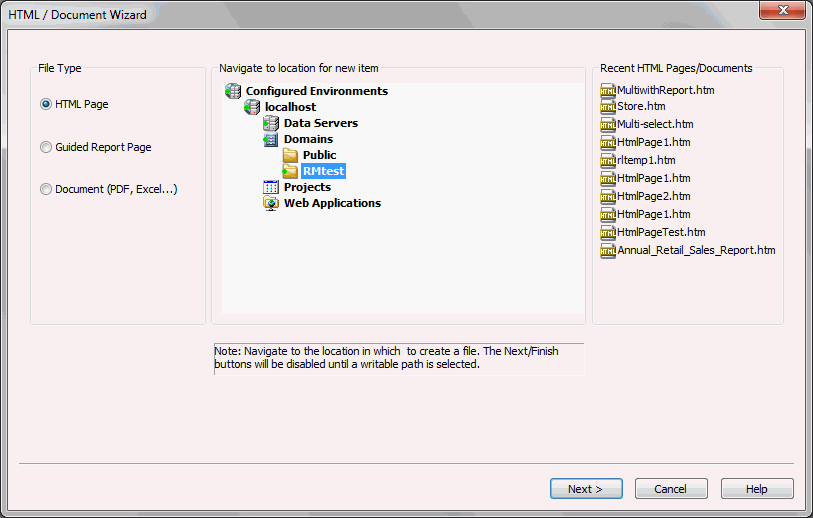This screenshot has width=813, height=518.
Task: Select Document (PDF, Excel...) file type
Action: (46, 189)
